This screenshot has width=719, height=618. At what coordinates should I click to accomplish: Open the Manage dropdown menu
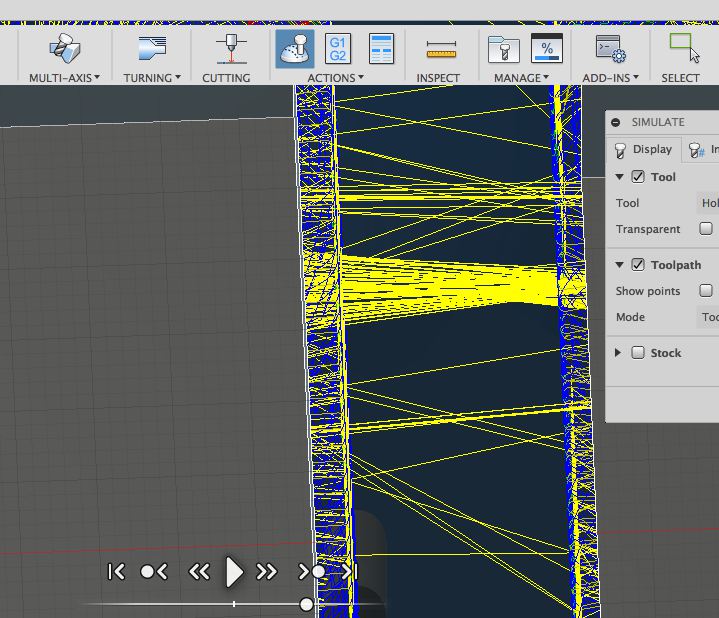[x=521, y=78]
